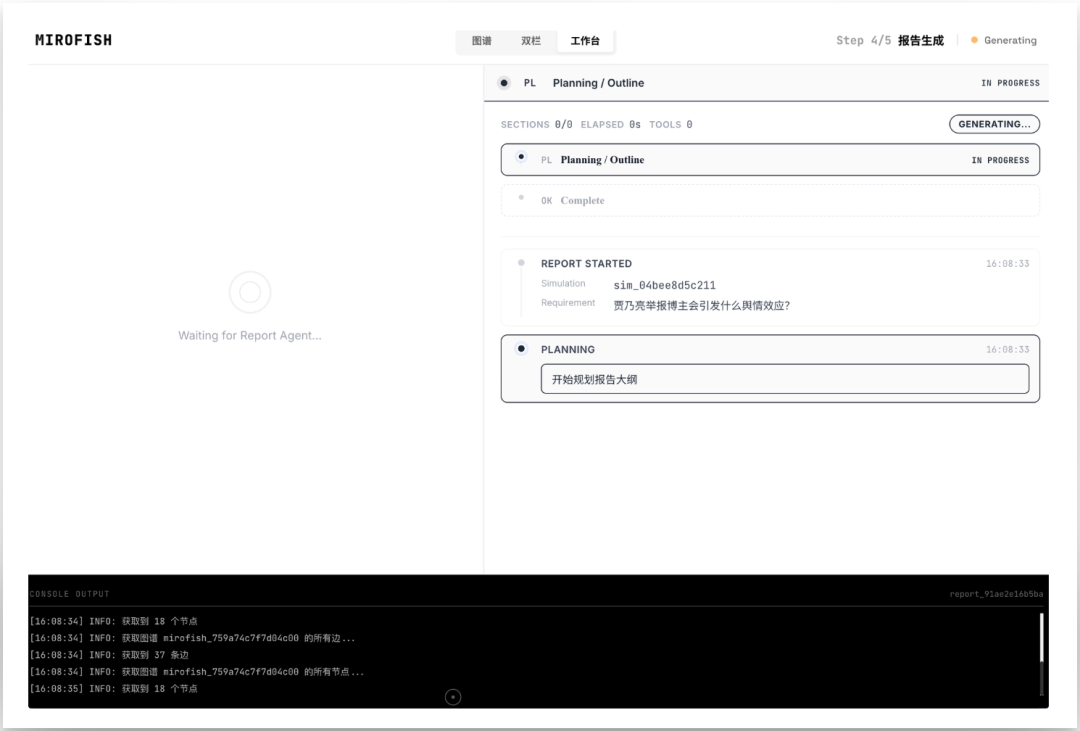The height and width of the screenshot is (731, 1080).
Task: Switch to the 双栏 view tab
Action: [531, 41]
